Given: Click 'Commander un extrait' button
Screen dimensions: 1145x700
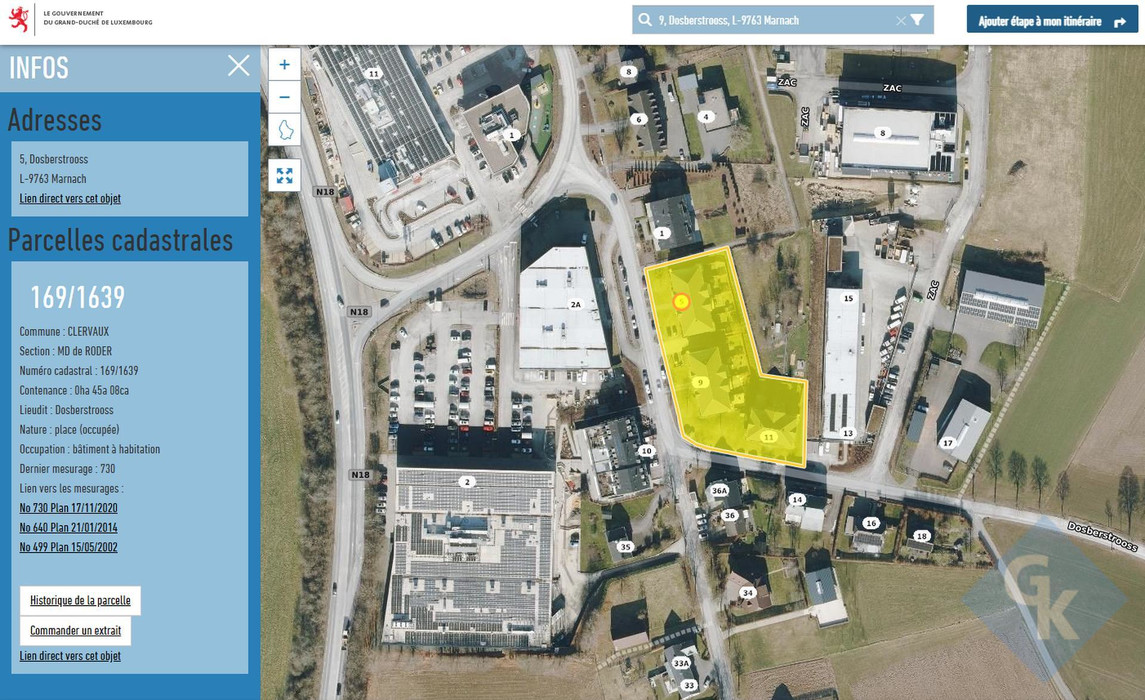Looking at the screenshot, I should point(75,630).
